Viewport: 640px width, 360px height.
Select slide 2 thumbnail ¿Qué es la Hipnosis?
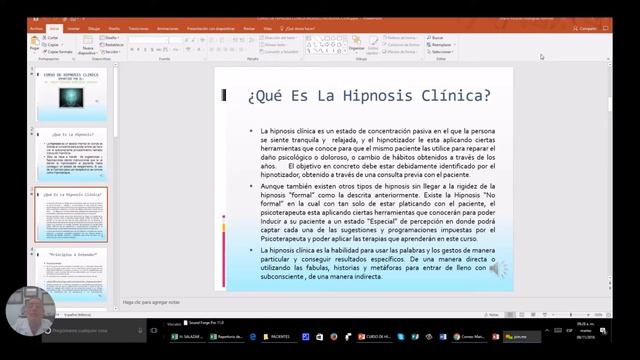72,155
